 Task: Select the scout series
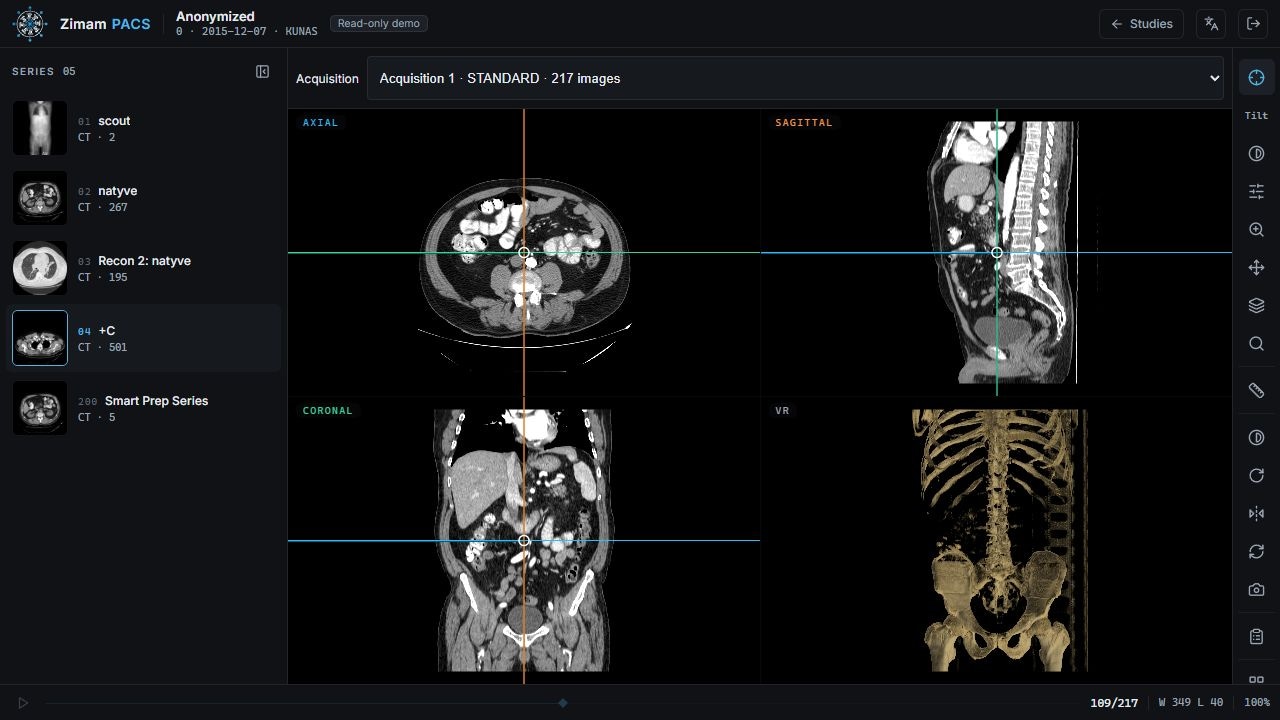pos(144,128)
